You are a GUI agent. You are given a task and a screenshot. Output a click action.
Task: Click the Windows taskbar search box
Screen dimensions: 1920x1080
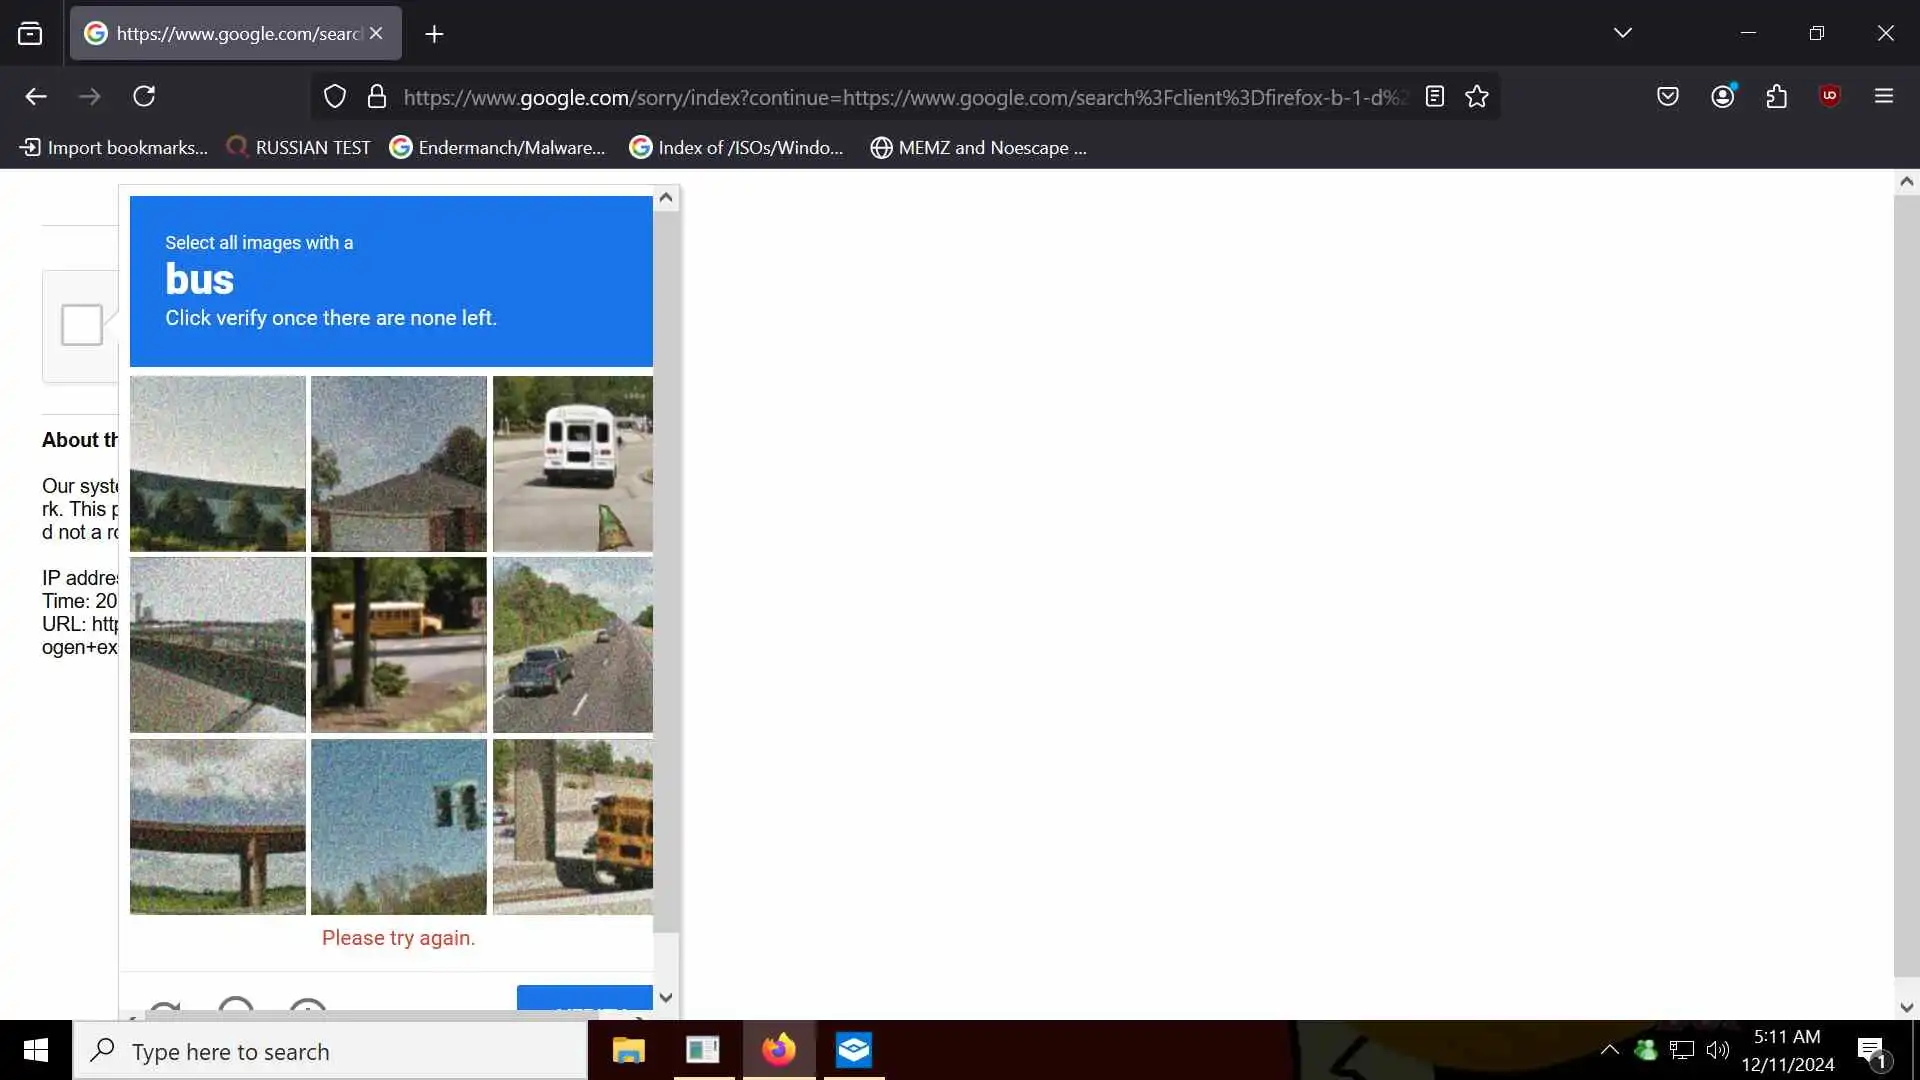coord(330,1051)
